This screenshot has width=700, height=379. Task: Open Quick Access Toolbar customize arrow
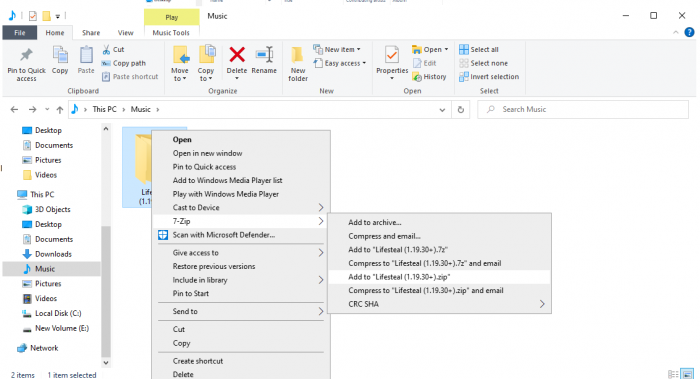click(x=58, y=17)
